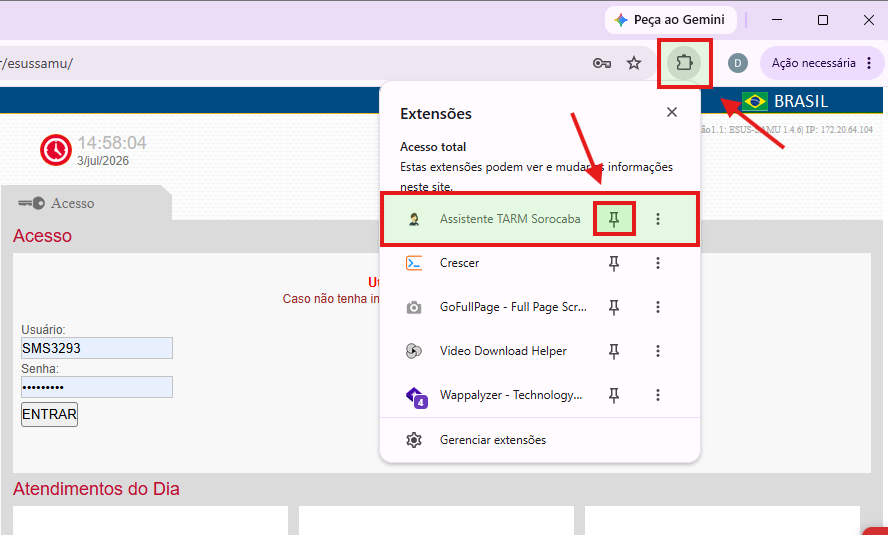Select GoFullPage - Full Page Scr... entry
The height and width of the screenshot is (535, 888).
[513, 307]
